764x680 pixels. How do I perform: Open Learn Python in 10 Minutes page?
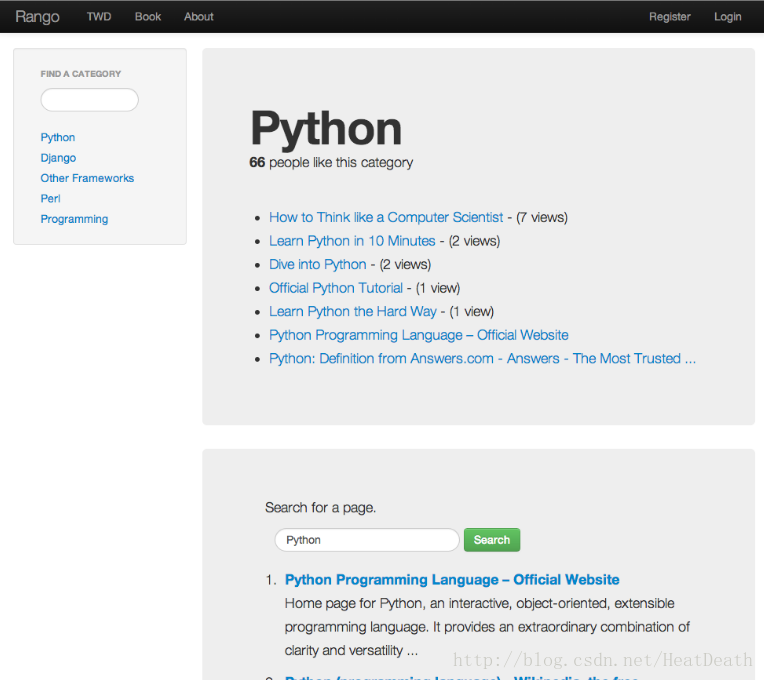pos(352,241)
